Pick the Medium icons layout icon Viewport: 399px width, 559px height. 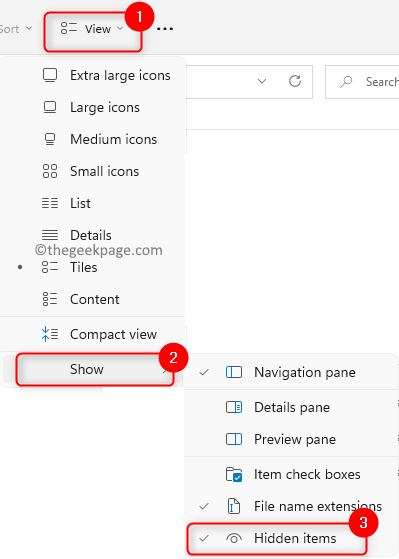(50, 139)
